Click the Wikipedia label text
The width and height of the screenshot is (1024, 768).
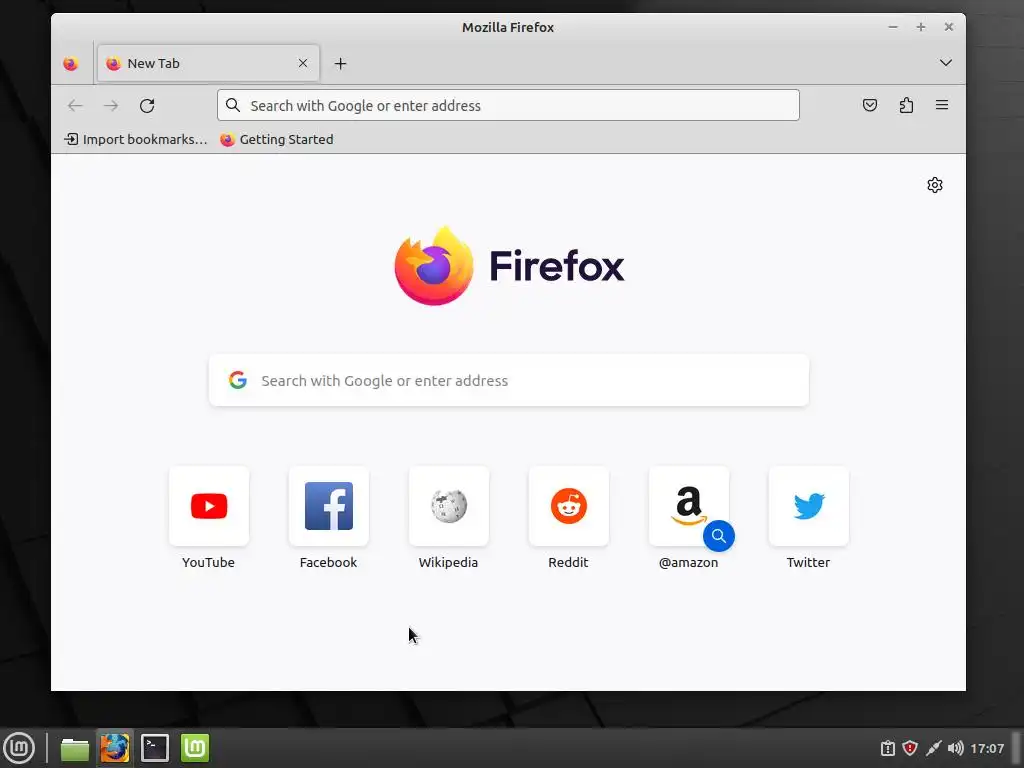pyautogui.click(x=448, y=562)
